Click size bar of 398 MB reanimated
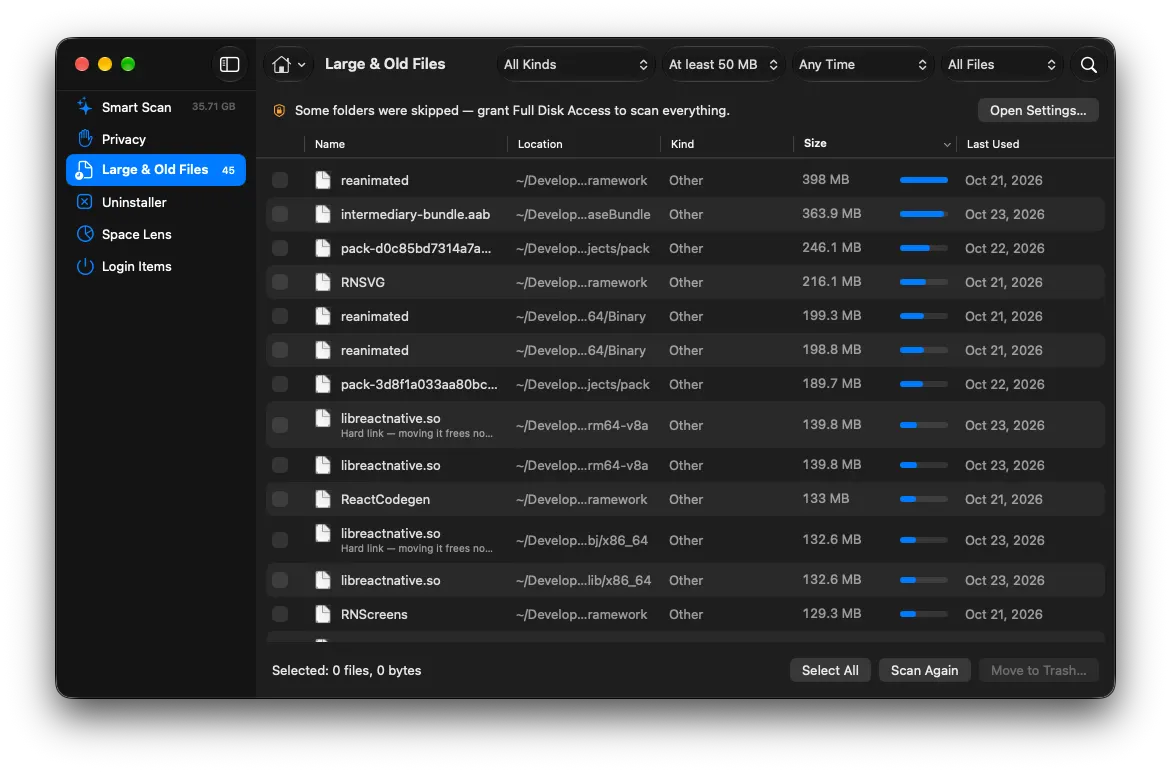1171x772 pixels. coord(924,180)
